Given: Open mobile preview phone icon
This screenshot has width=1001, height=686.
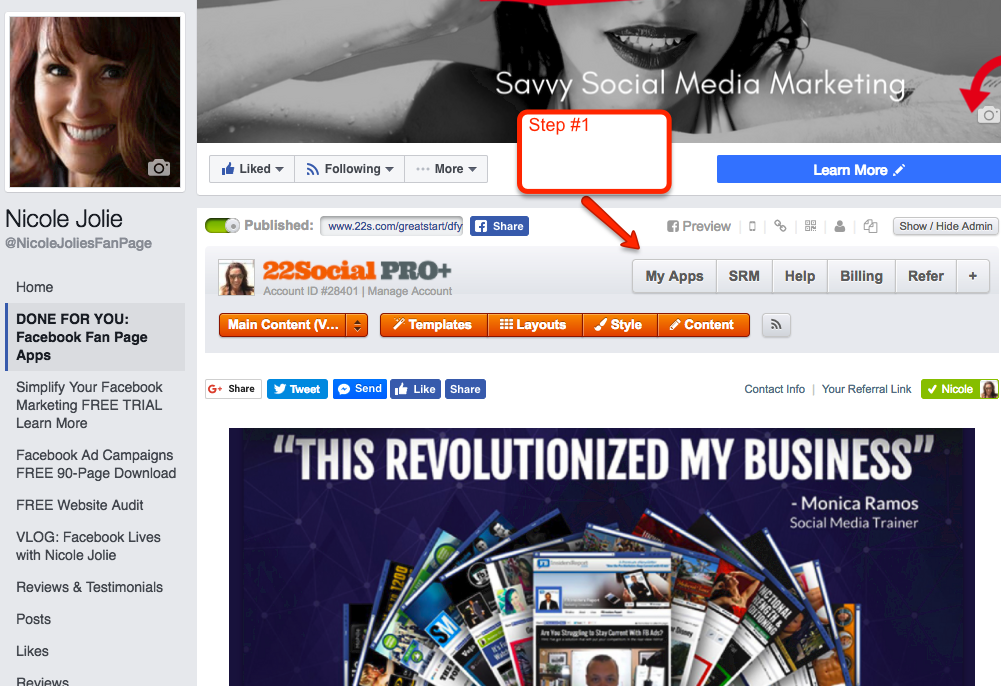Looking at the screenshot, I should pos(752,226).
